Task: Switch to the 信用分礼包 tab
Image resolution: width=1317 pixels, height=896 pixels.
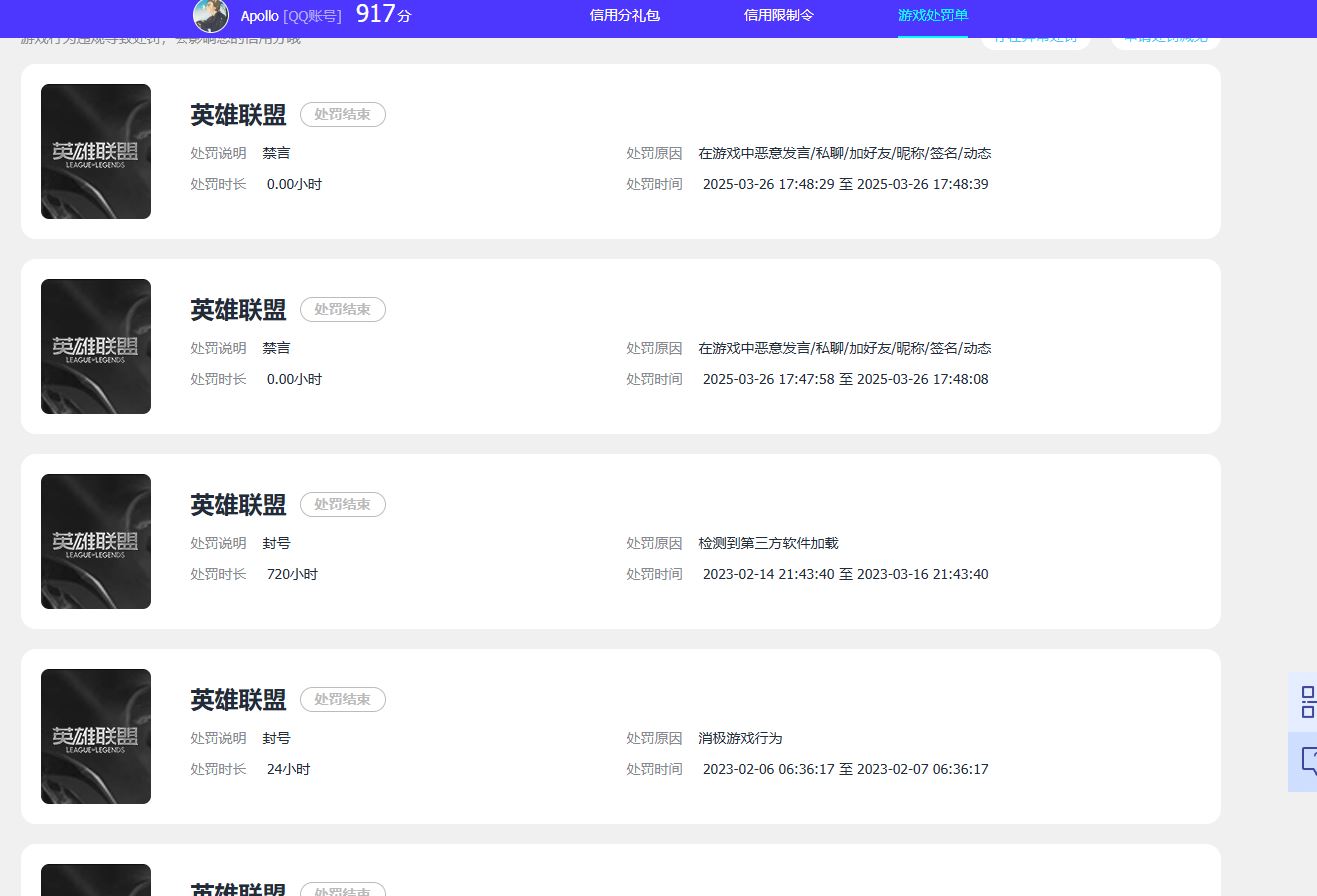Action: point(624,17)
